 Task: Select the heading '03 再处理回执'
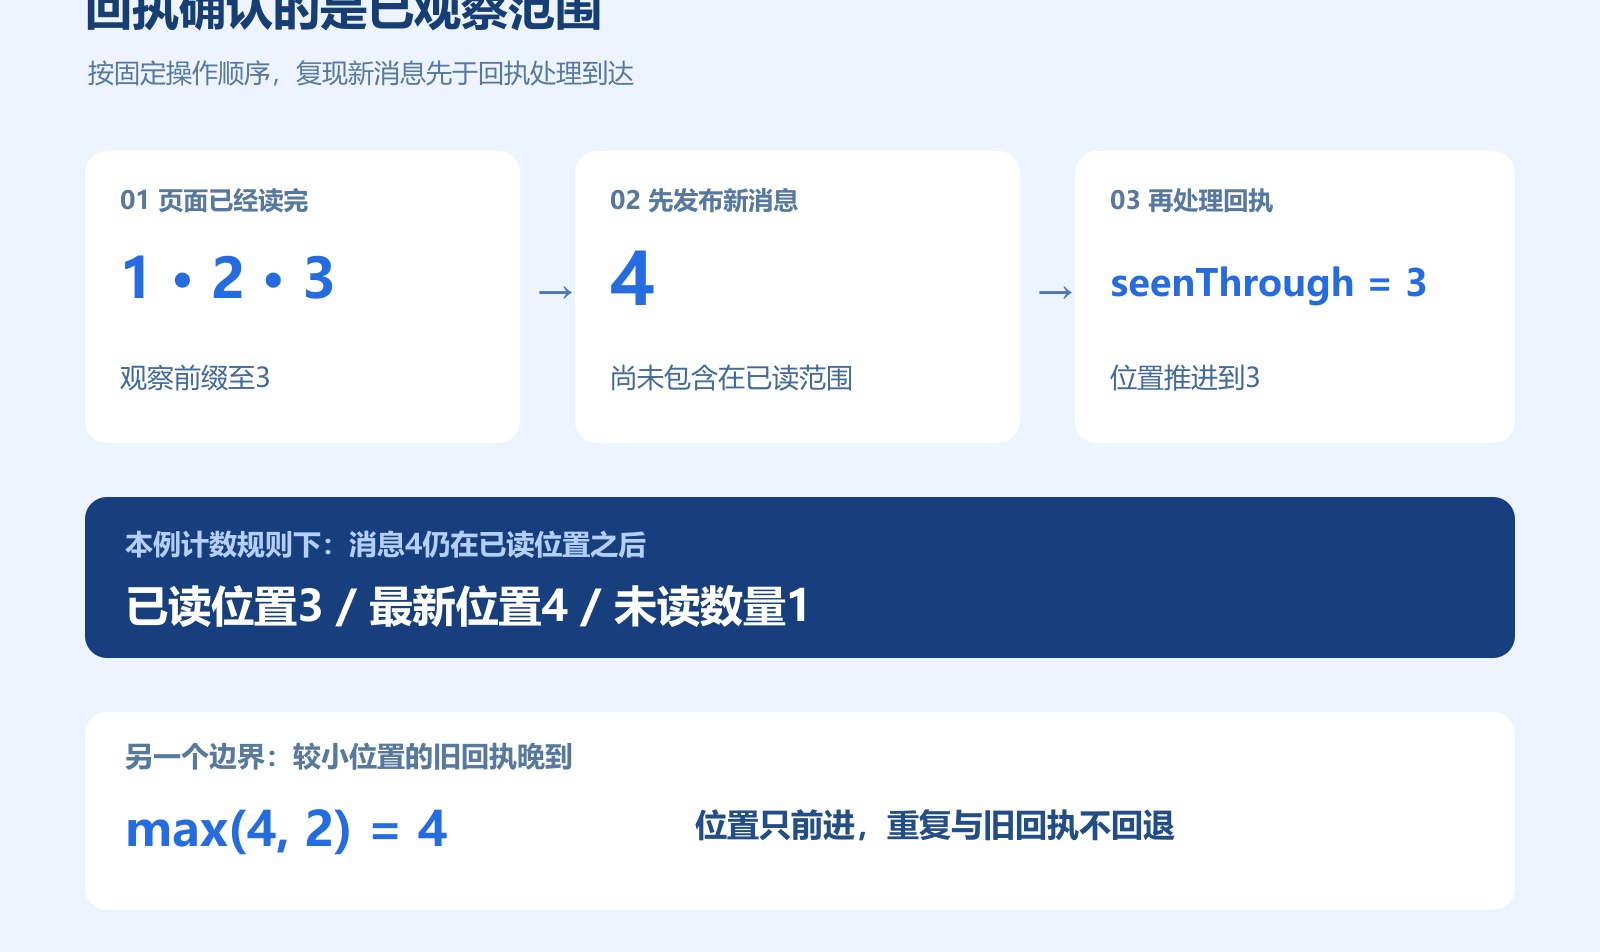point(1191,201)
